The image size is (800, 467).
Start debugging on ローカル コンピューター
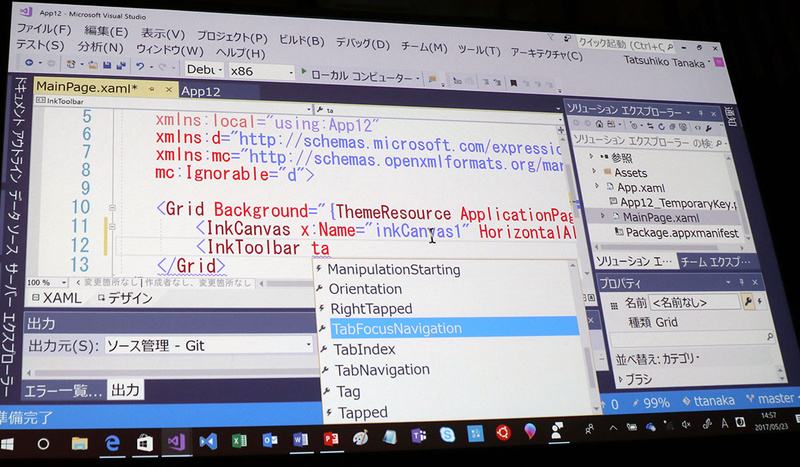point(357,76)
